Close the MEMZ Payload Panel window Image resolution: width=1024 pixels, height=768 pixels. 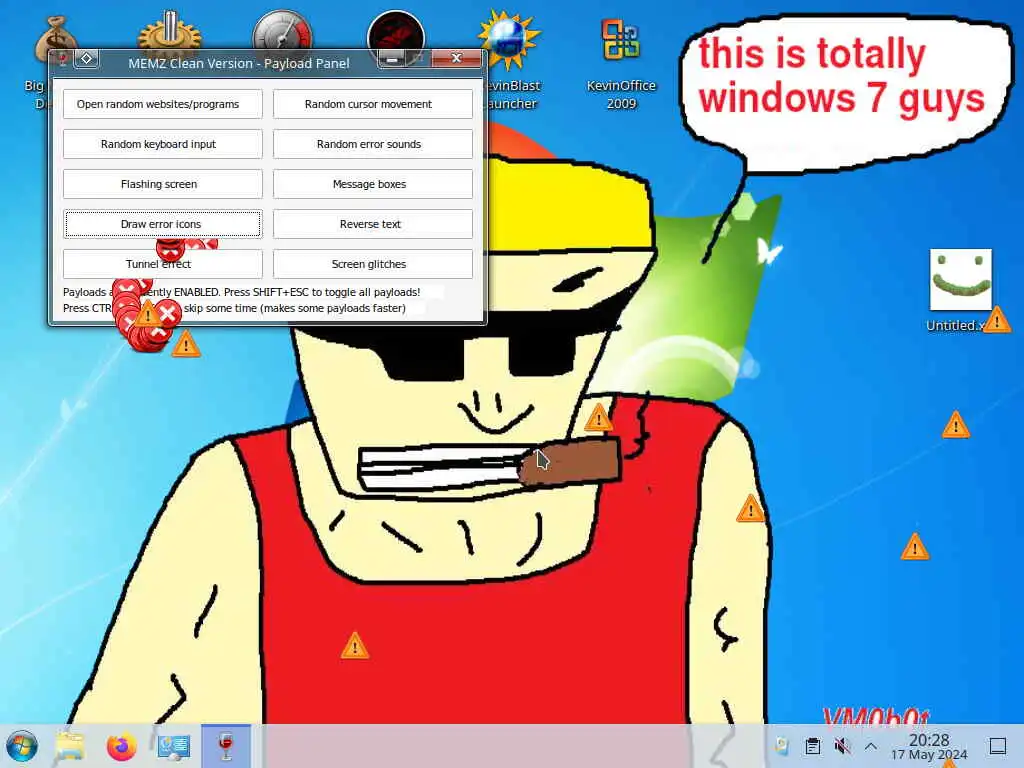point(456,58)
